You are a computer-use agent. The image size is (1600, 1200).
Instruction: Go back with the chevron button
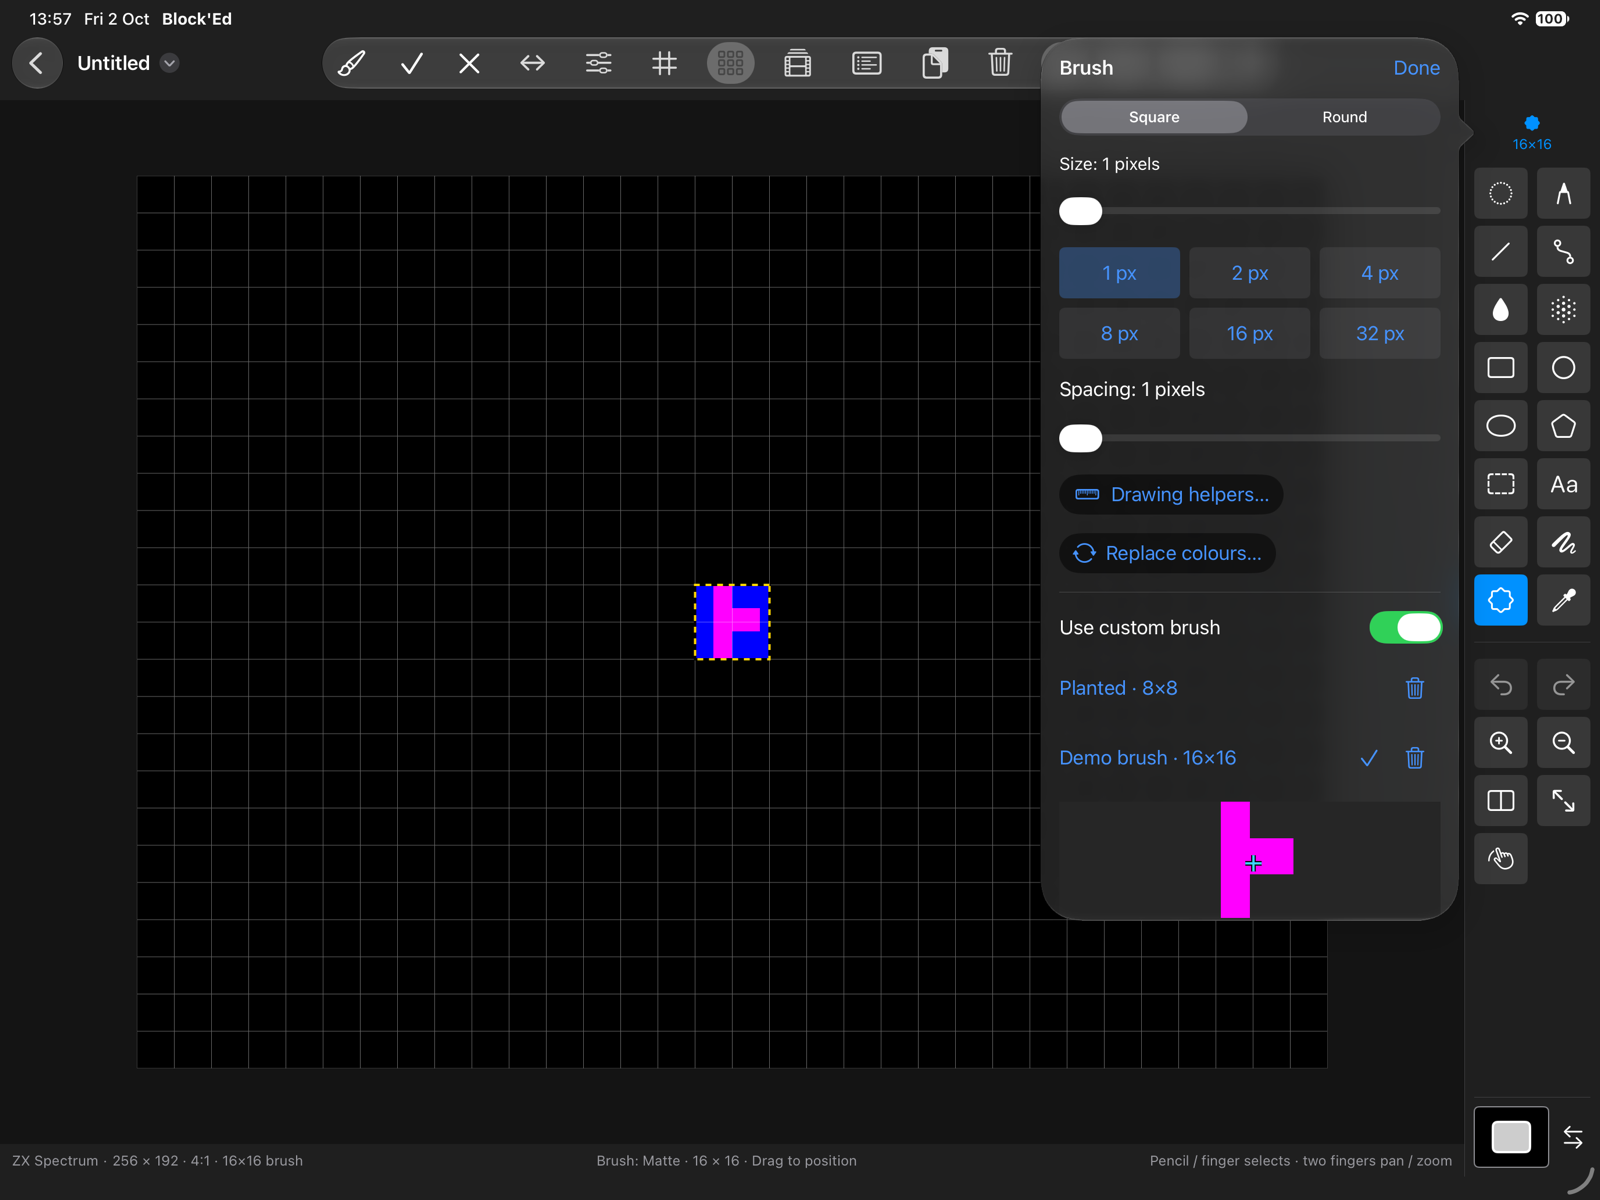point(37,63)
